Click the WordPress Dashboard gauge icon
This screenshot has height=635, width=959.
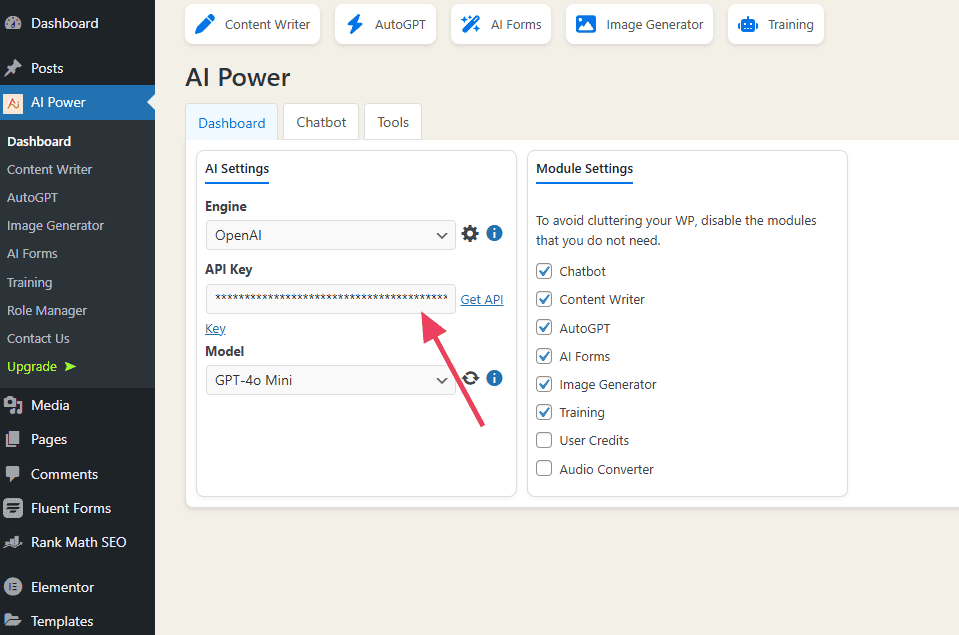(x=13, y=23)
